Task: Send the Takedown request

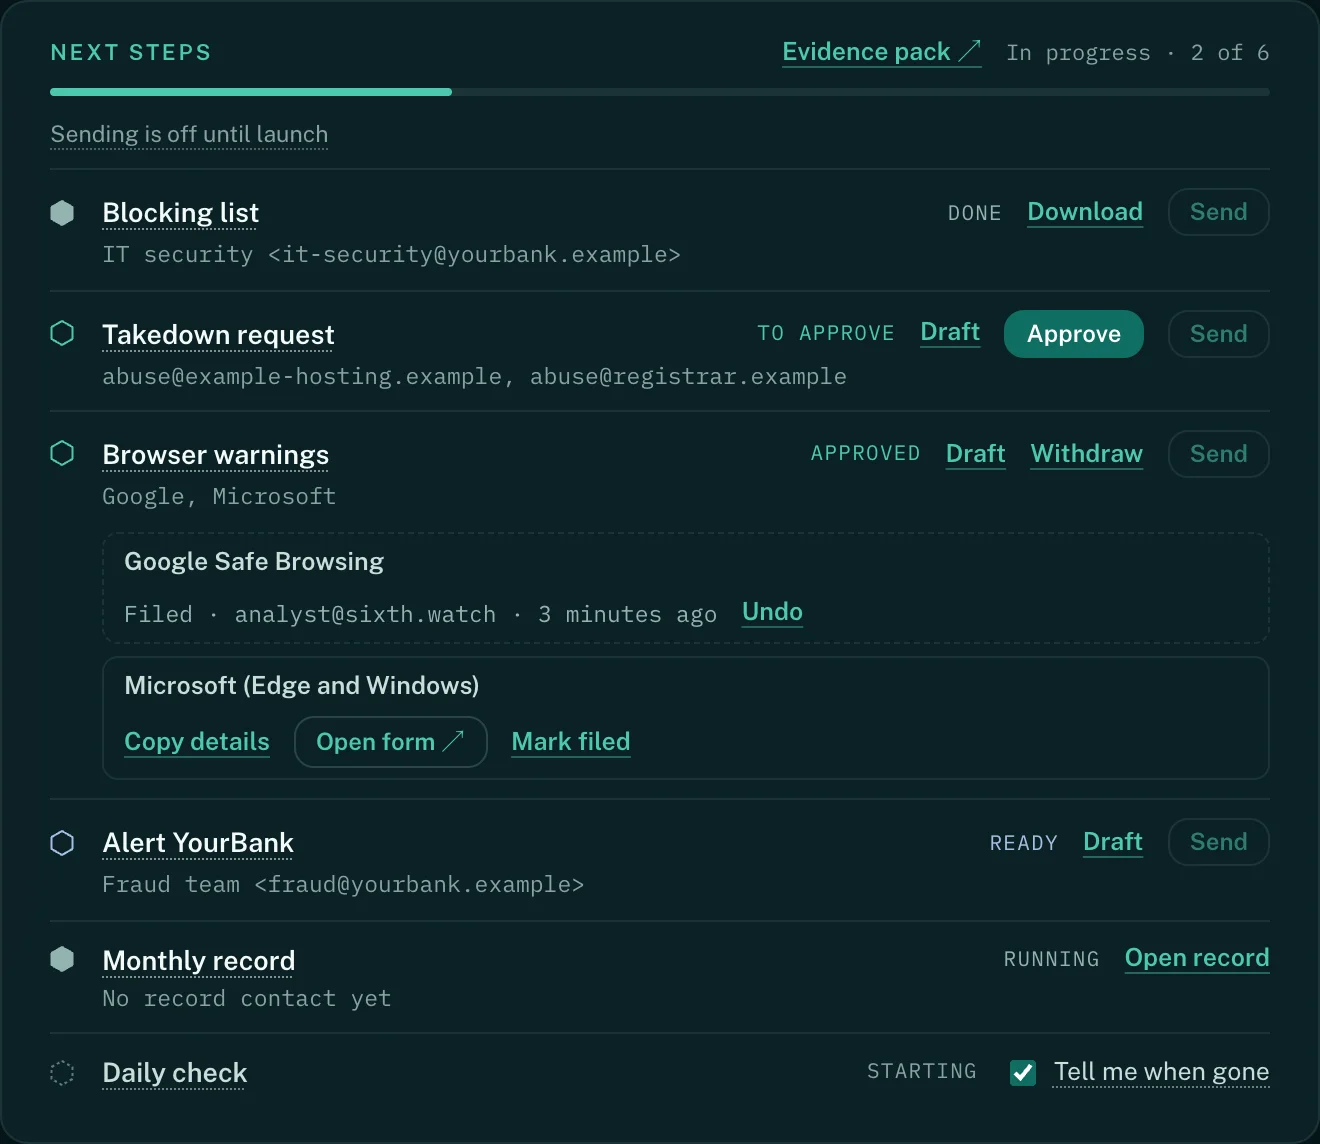Action: 1218,334
